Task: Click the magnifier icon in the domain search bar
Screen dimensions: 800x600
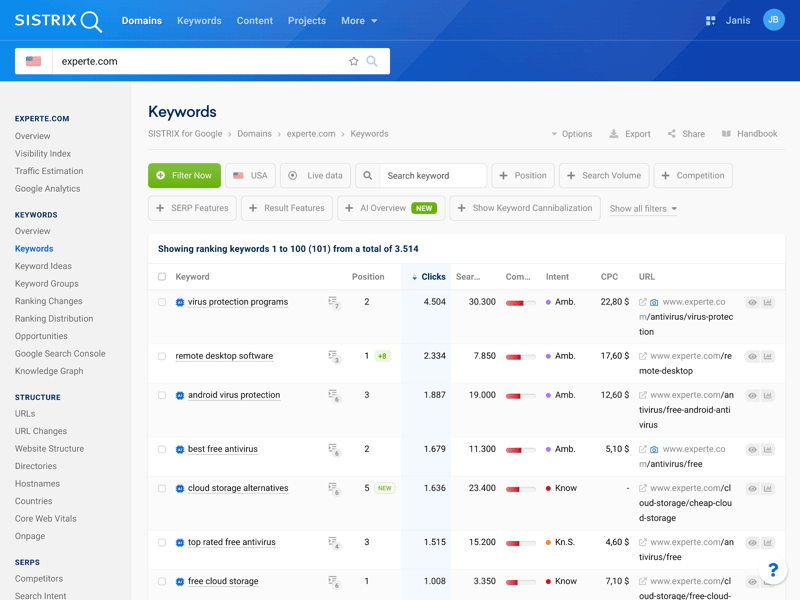Action: (372, 61)
